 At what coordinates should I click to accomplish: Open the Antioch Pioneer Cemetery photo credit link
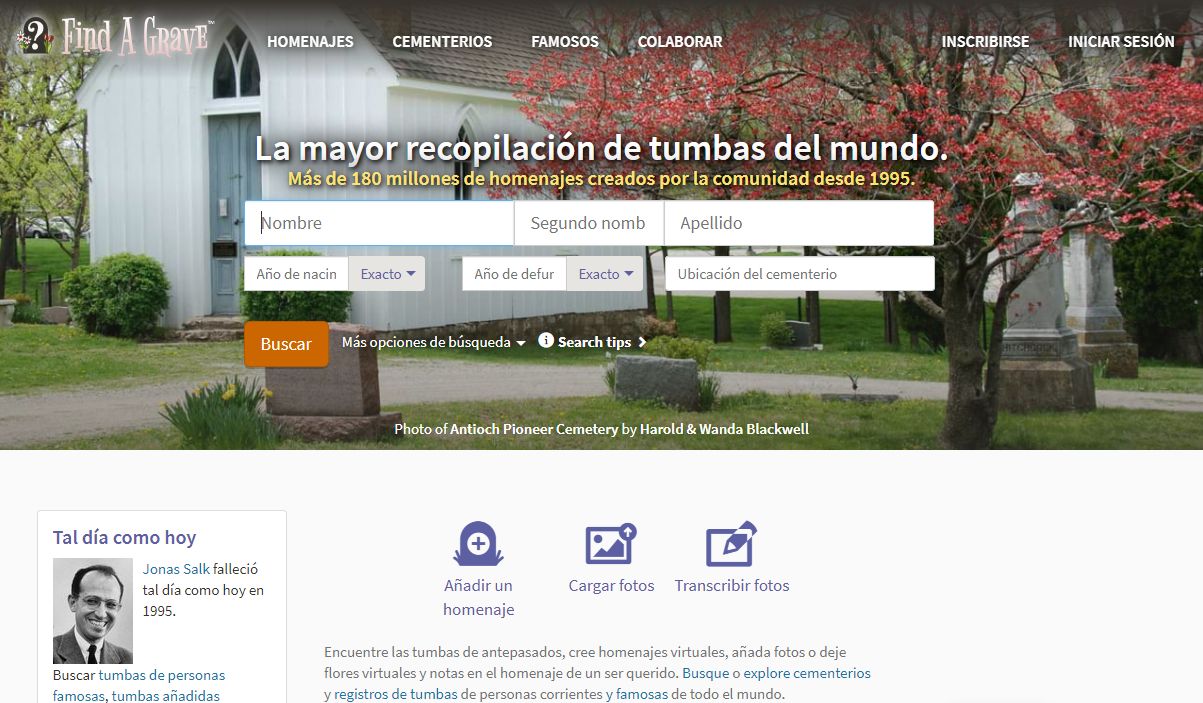tap(534, 429)
